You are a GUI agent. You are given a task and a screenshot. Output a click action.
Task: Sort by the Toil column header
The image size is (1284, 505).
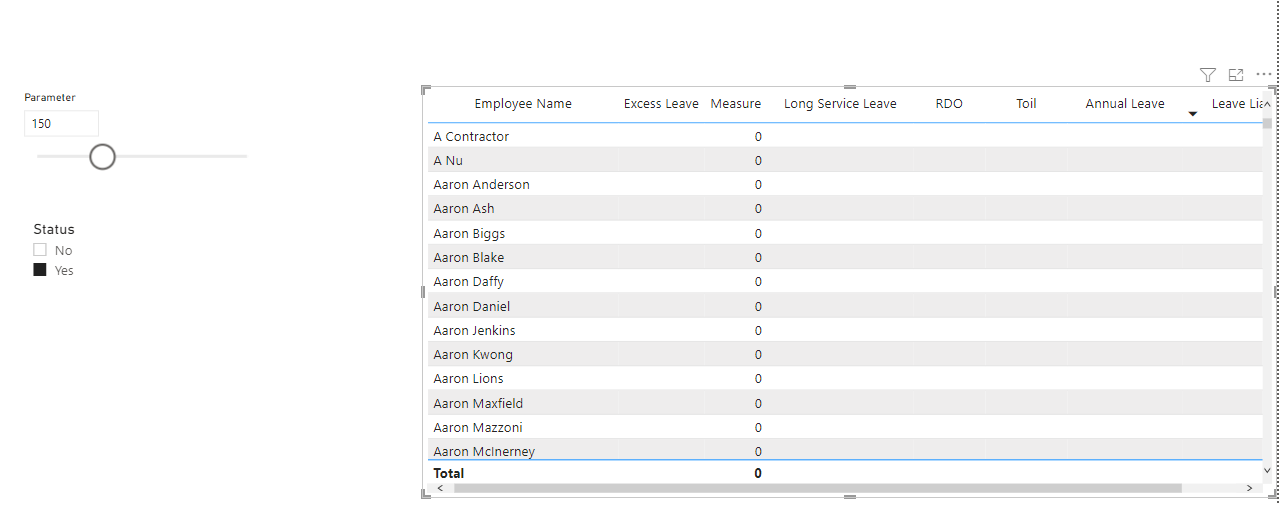1026,104
